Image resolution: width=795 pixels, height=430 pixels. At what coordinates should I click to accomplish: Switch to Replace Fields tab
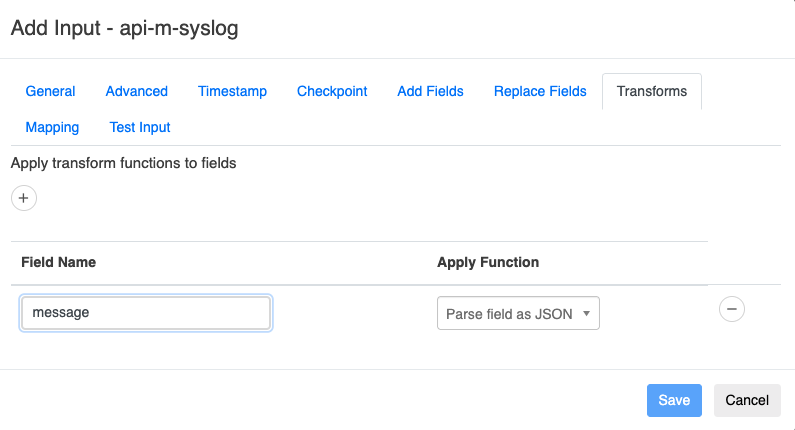tap(540, 91)
